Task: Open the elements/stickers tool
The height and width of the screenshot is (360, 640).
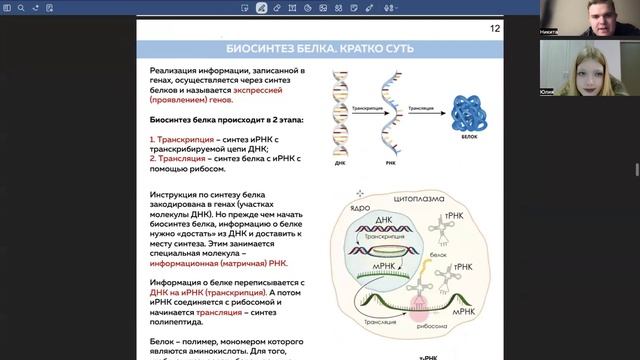Action: click(338, 8)
